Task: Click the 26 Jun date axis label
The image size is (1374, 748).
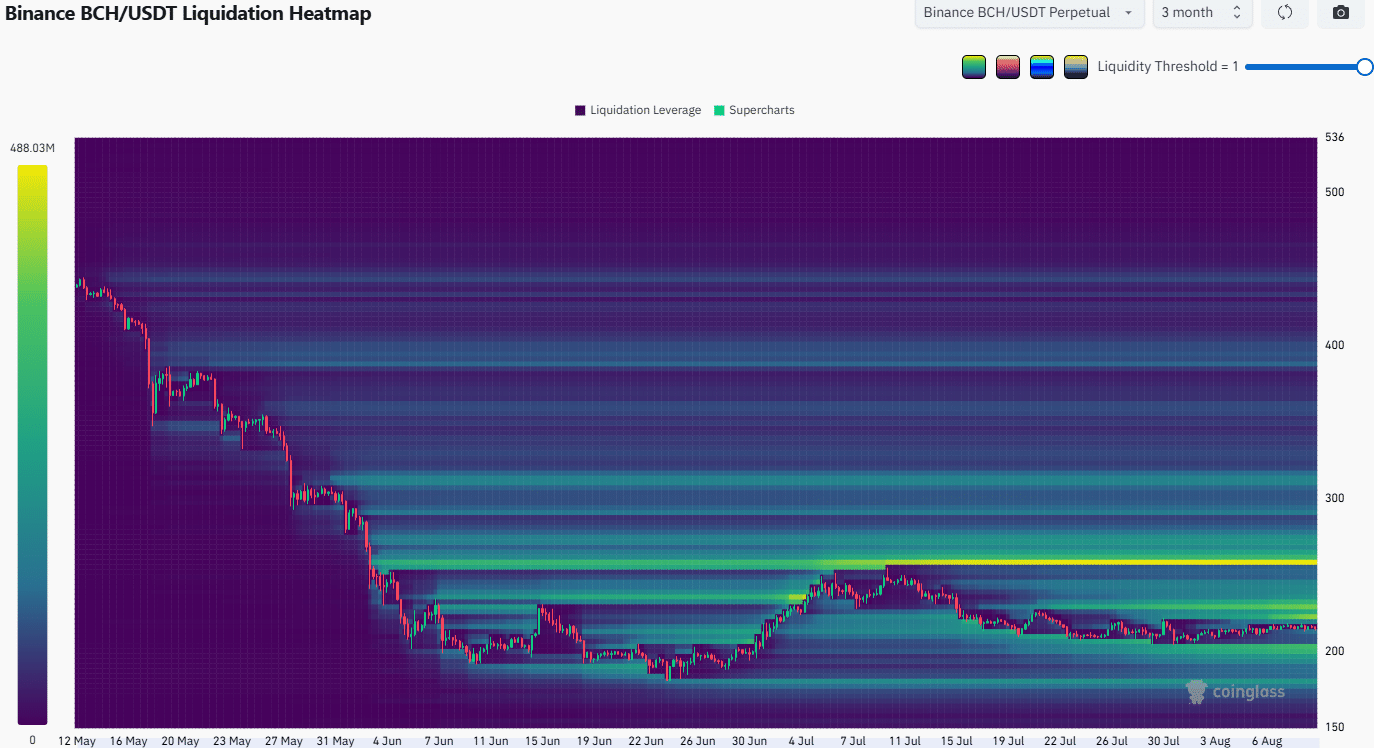Action: point(698,741)
